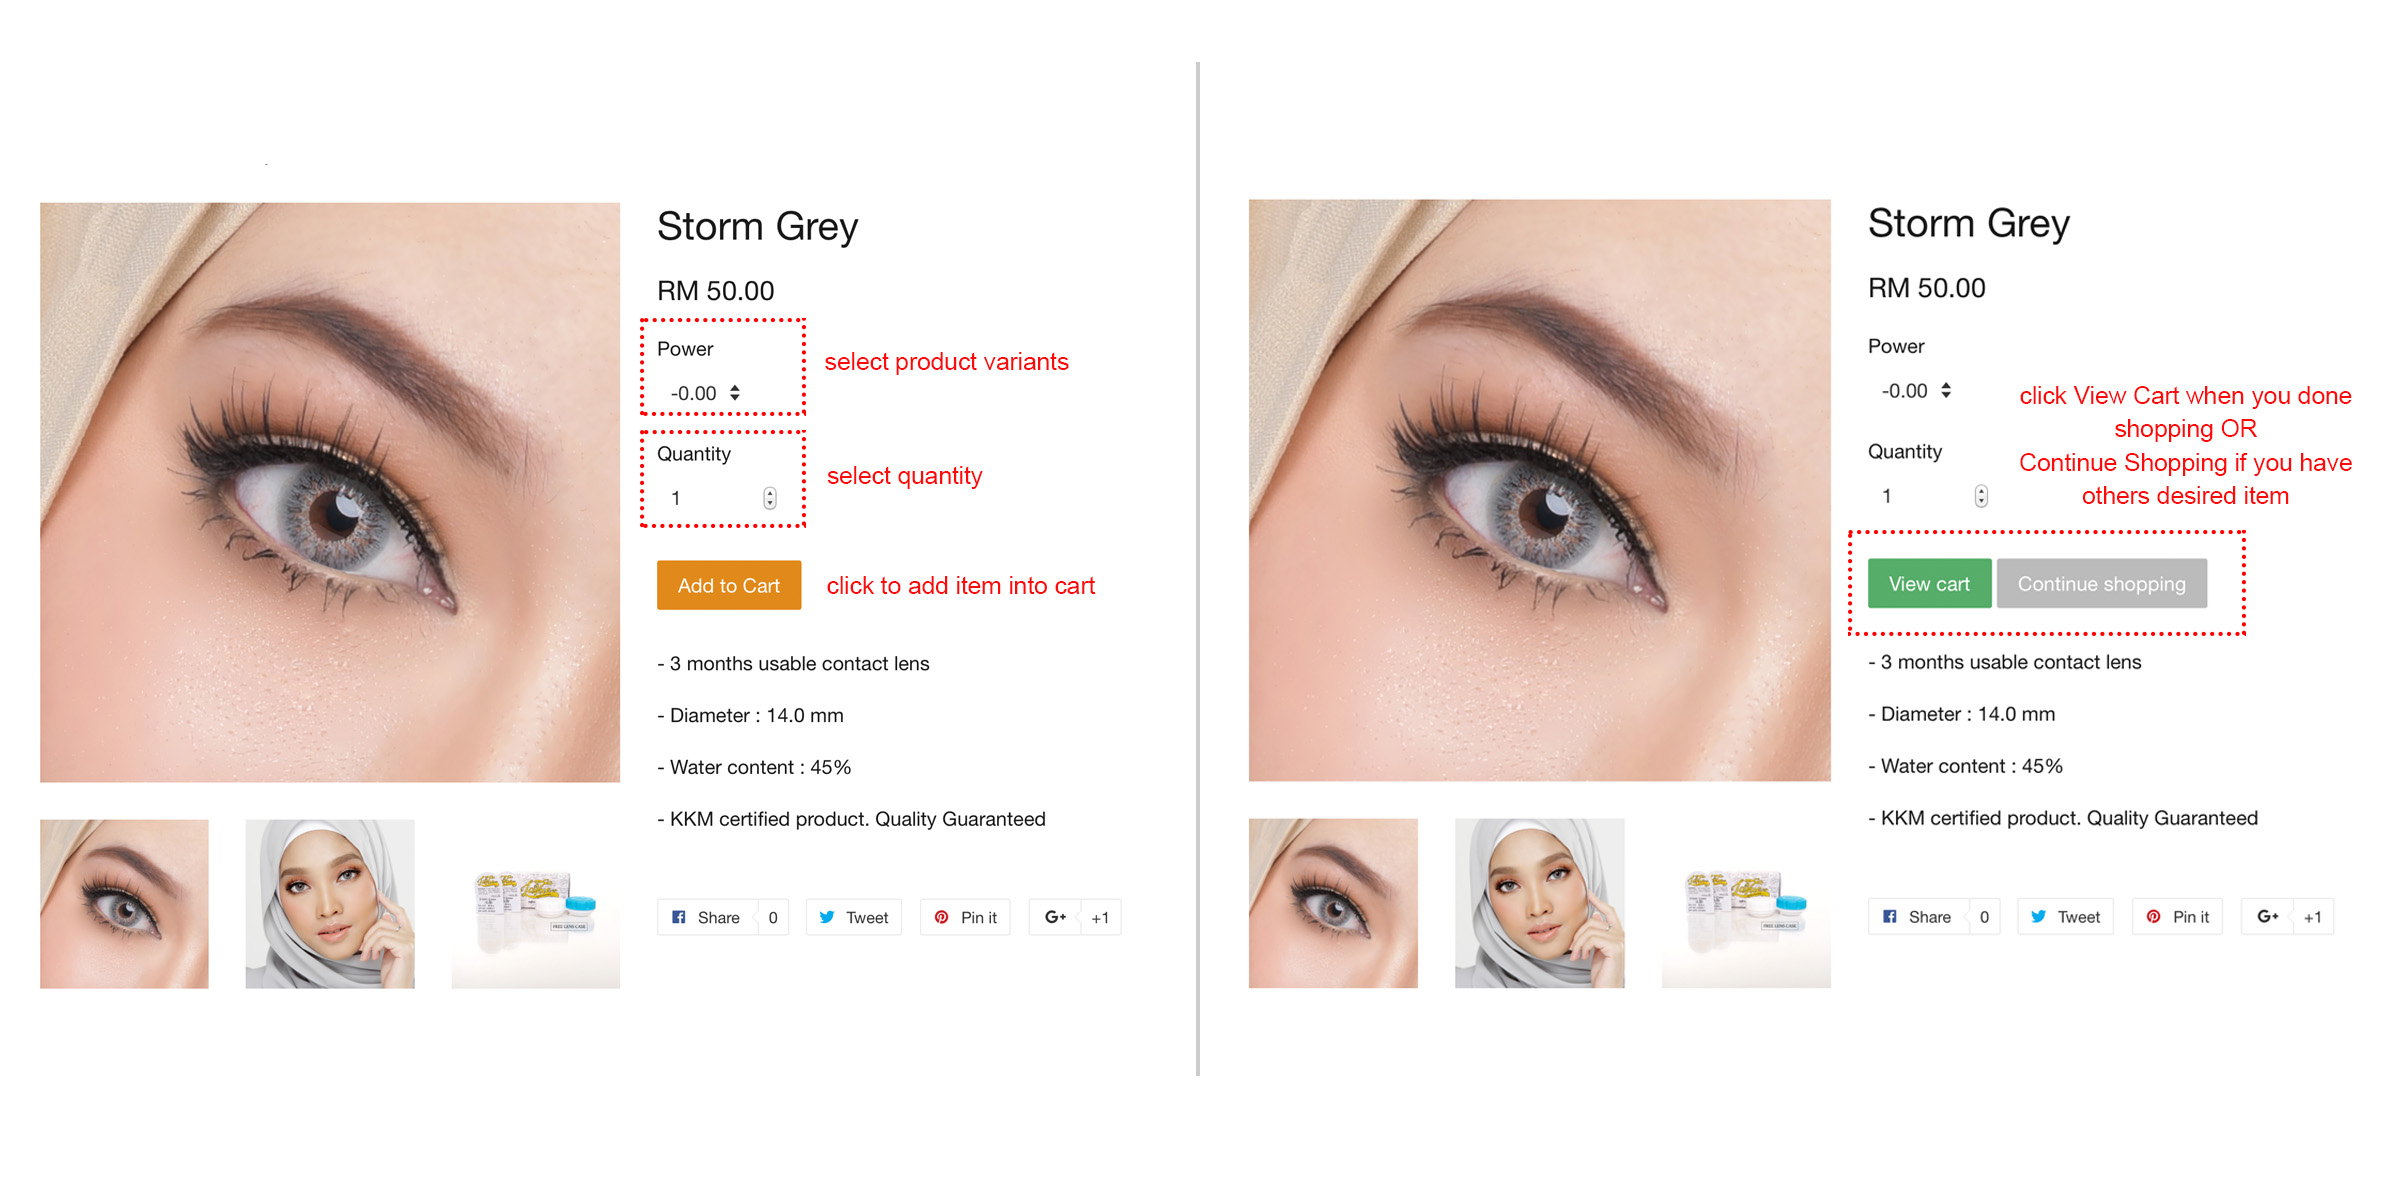This screenshot has height=1200, width=2400.
Task: Click the orange Add to Cart button
Action: 729,585
